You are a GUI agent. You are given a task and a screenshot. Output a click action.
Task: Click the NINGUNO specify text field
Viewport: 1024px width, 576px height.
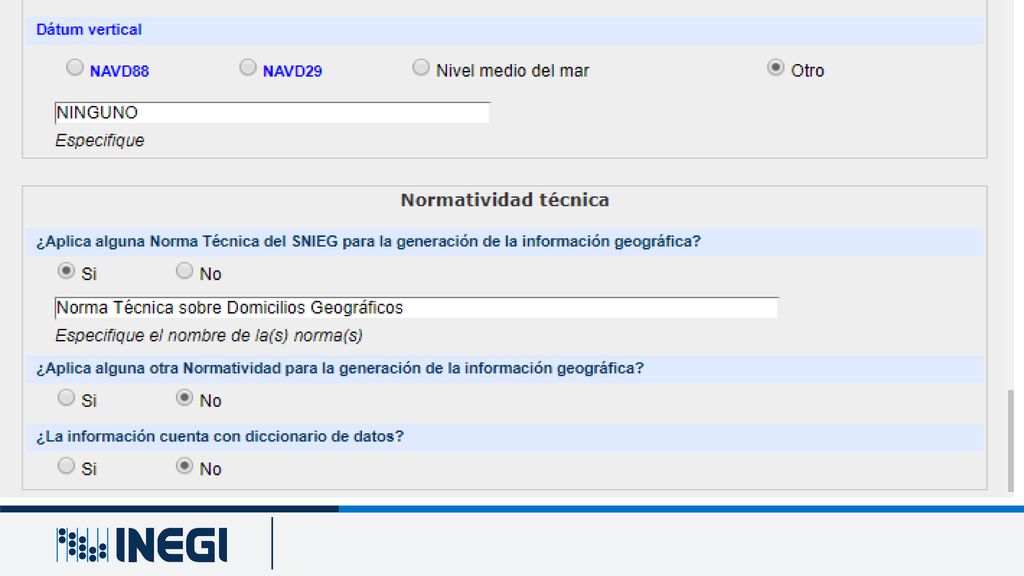pos(272,112)
